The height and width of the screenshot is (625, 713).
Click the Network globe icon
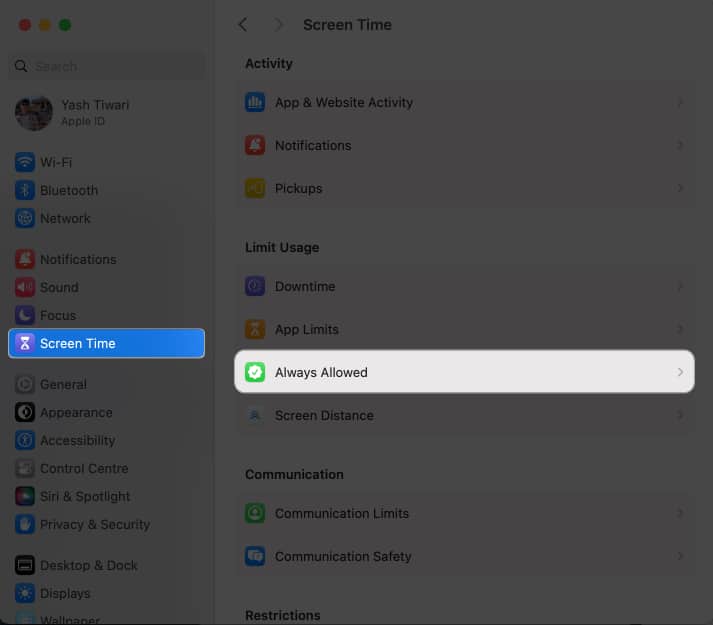(25, 218)
